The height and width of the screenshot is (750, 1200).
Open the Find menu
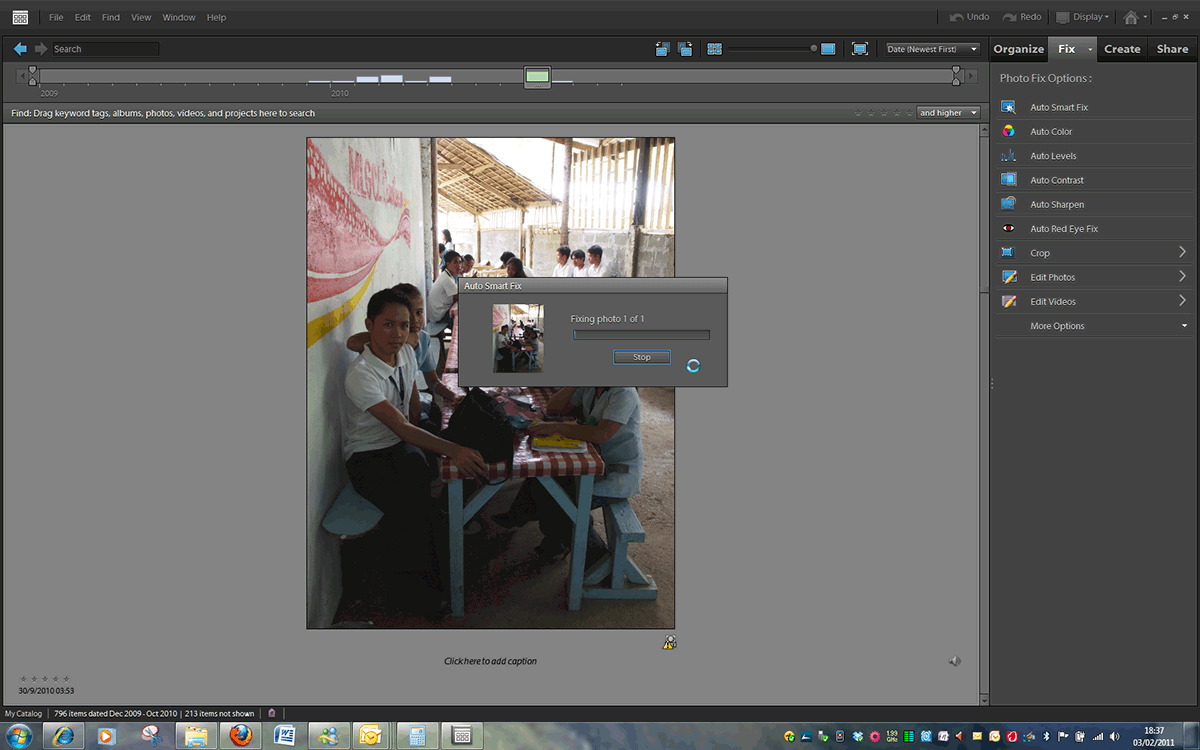(111, 17)
